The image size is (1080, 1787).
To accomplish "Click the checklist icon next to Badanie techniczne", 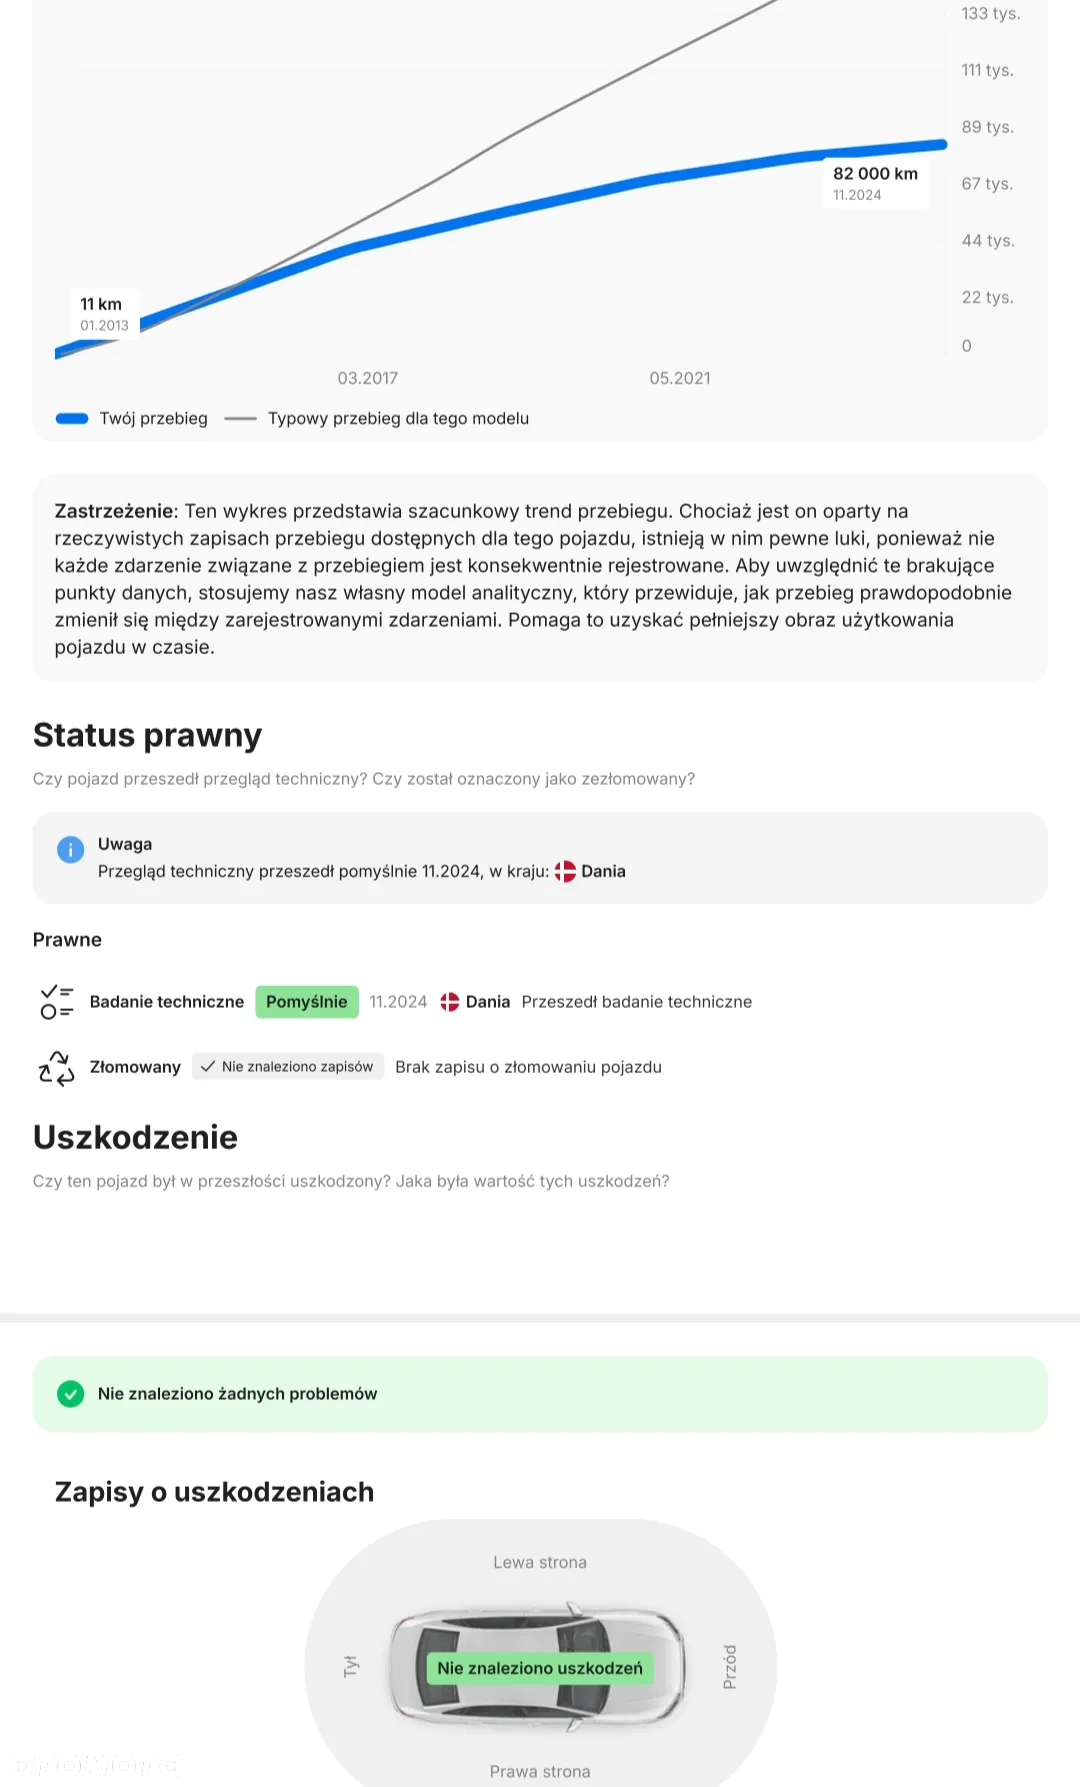I will (57, 1002).
